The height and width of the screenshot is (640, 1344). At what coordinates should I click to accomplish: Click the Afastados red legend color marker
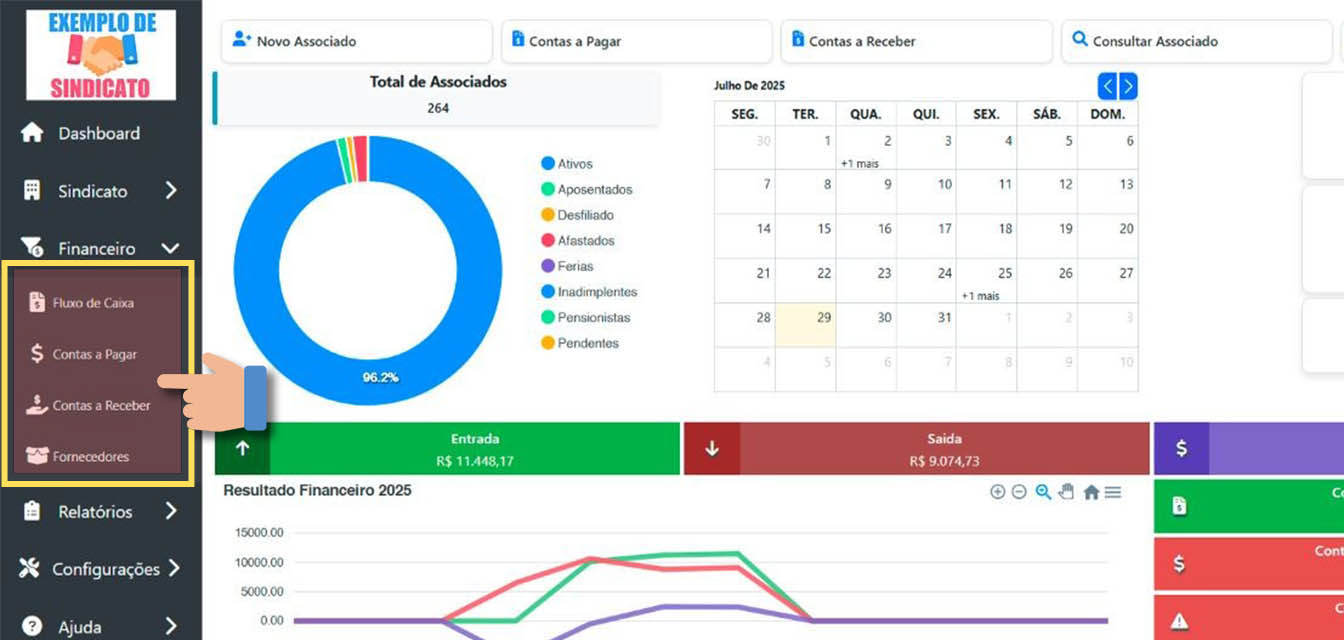[x=548, y=241]
